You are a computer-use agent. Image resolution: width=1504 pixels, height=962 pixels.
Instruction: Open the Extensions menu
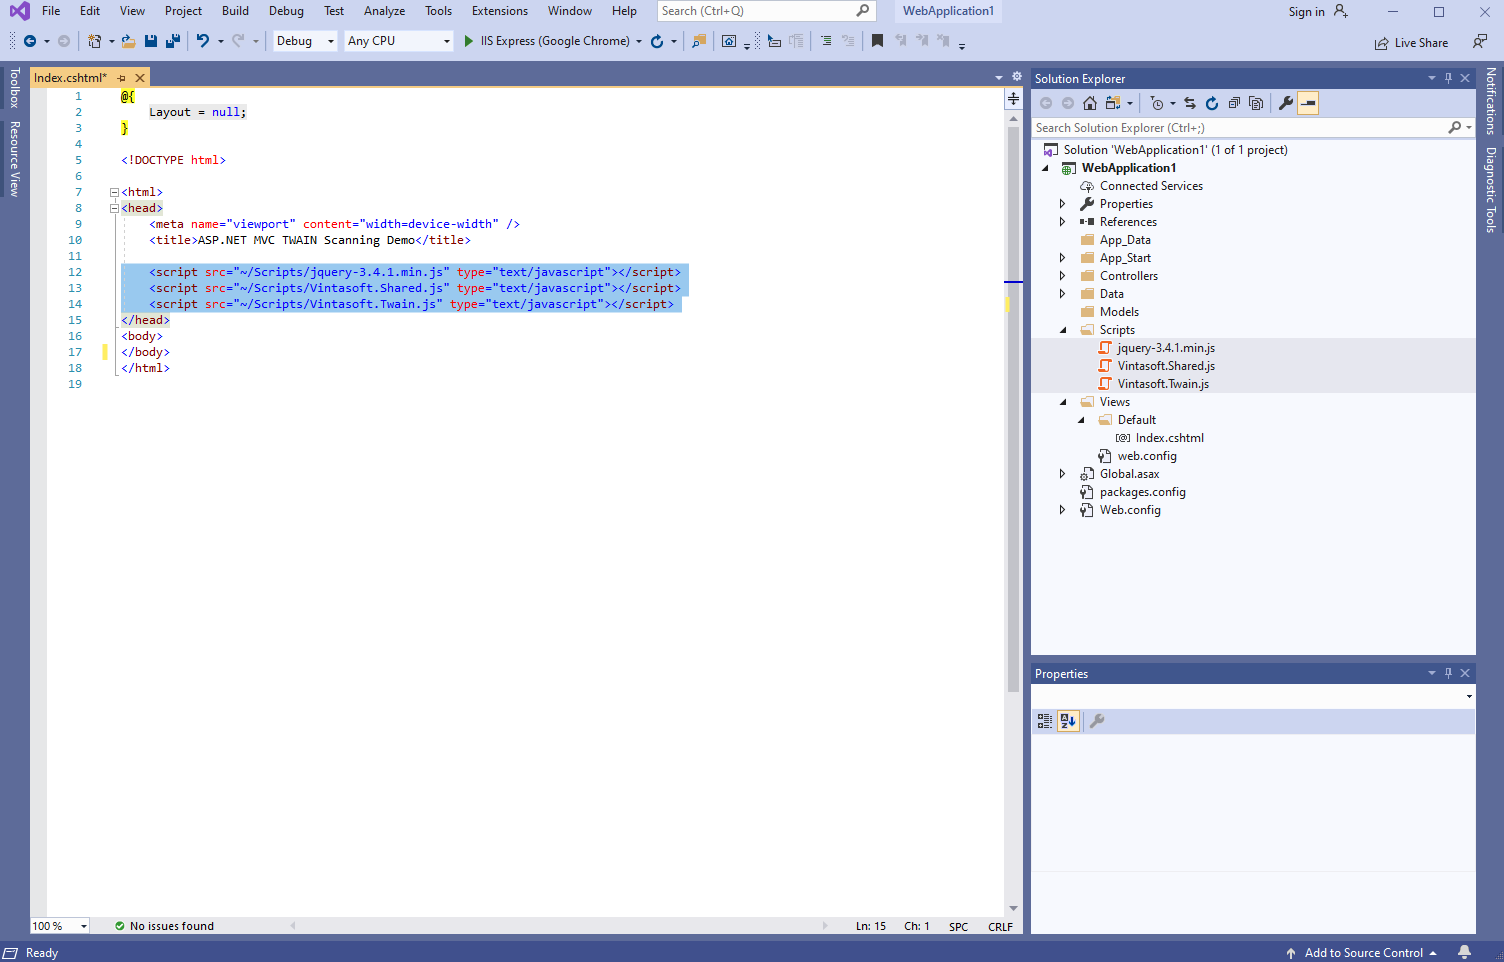pos(500,11)
